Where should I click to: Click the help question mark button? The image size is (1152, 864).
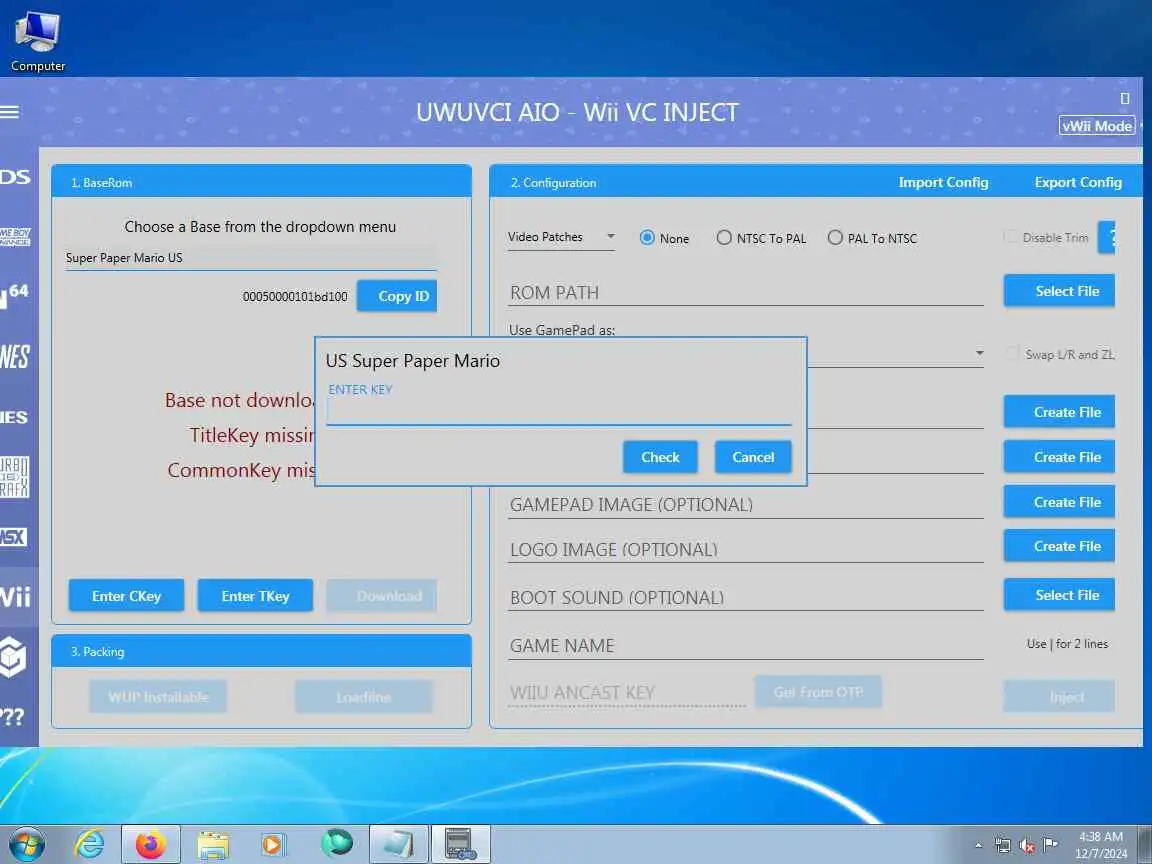[1107, 237]
